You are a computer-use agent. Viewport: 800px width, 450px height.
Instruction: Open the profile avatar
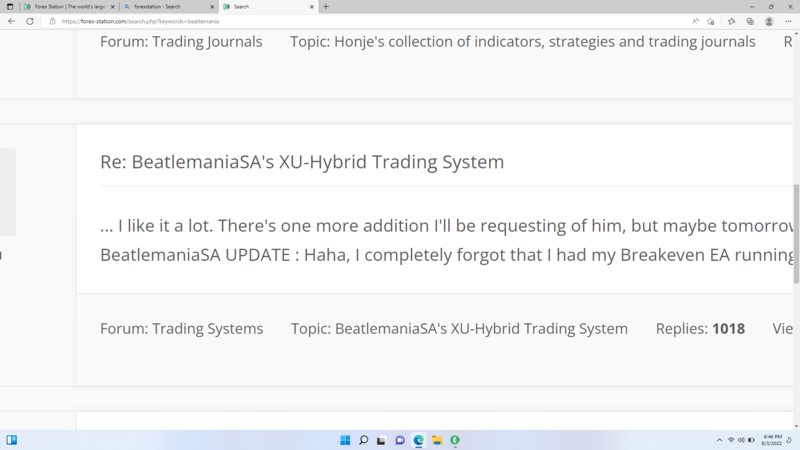click(x=769, y=21)
